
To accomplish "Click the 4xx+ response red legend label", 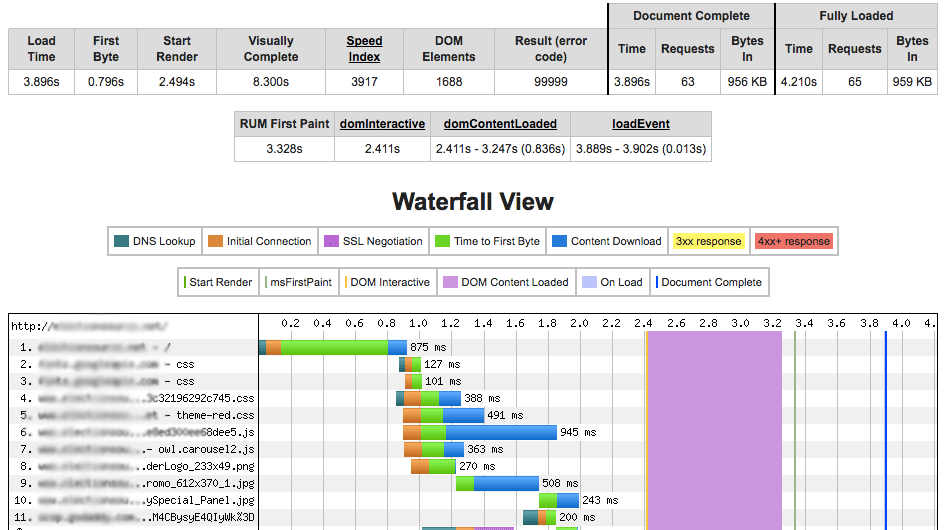I will 794,241.
